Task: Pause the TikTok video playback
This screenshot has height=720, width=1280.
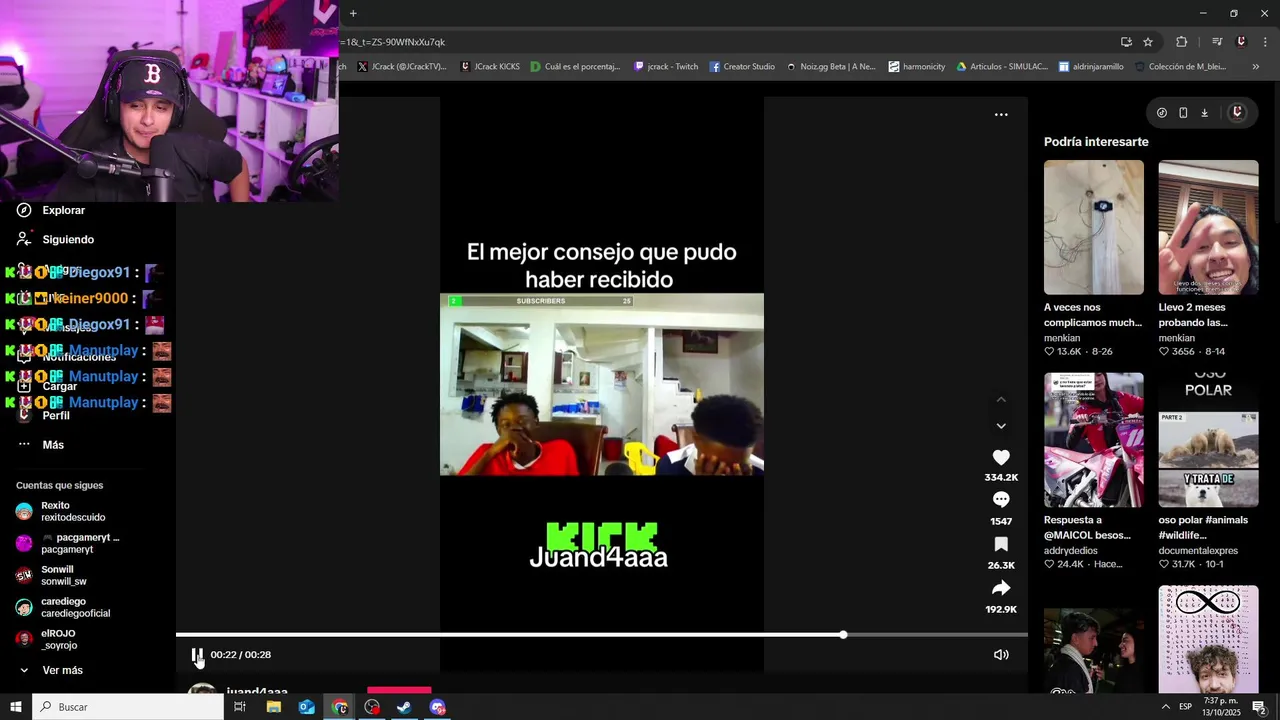Action: (x=197, y=655)
